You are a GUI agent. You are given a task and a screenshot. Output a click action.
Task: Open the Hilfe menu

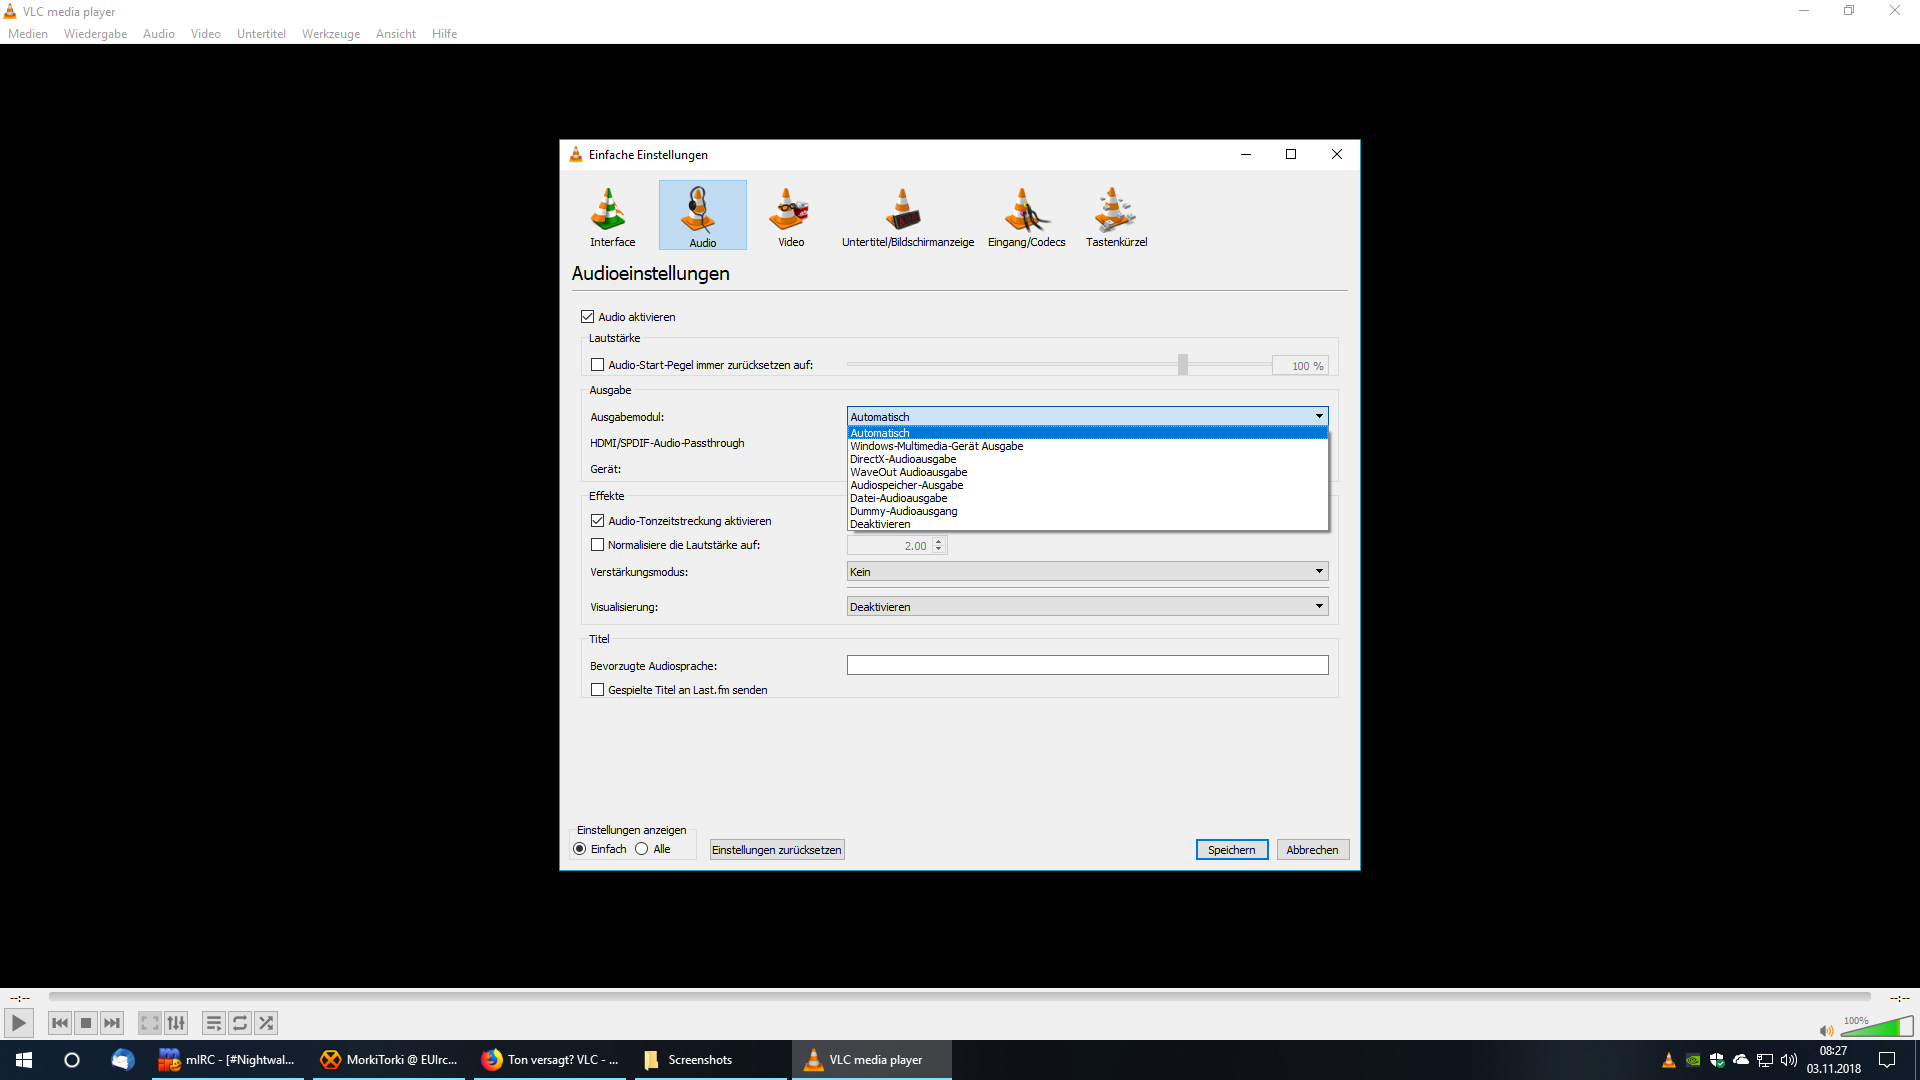pos(444,34)
